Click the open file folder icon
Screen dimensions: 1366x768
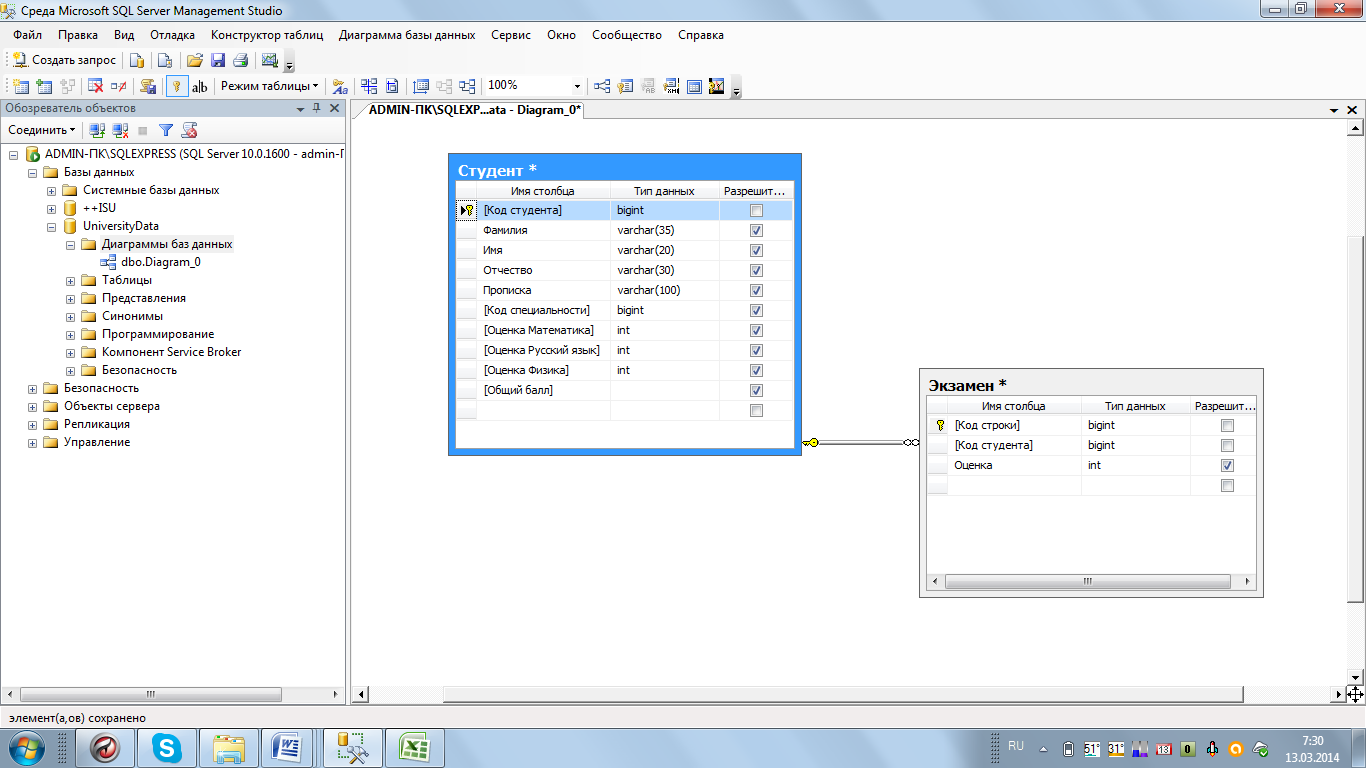point(195,60)
